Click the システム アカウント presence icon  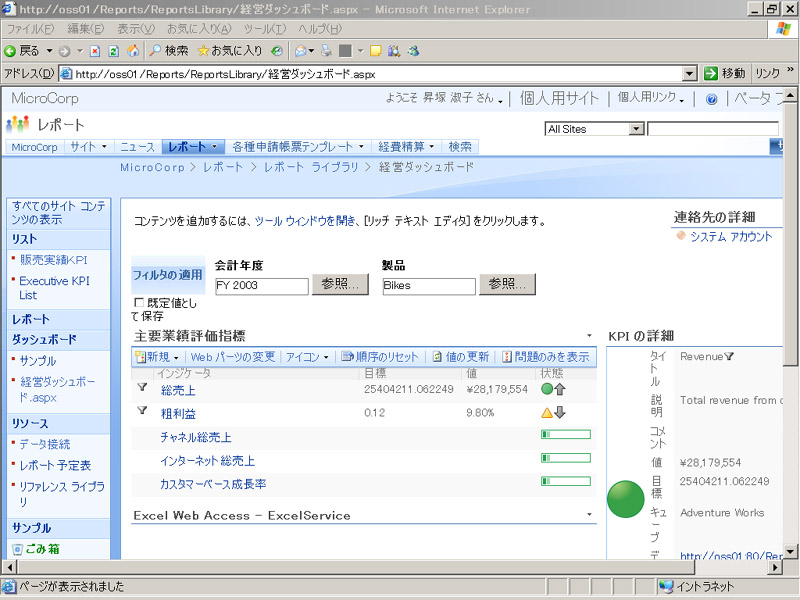coord(681,236)
